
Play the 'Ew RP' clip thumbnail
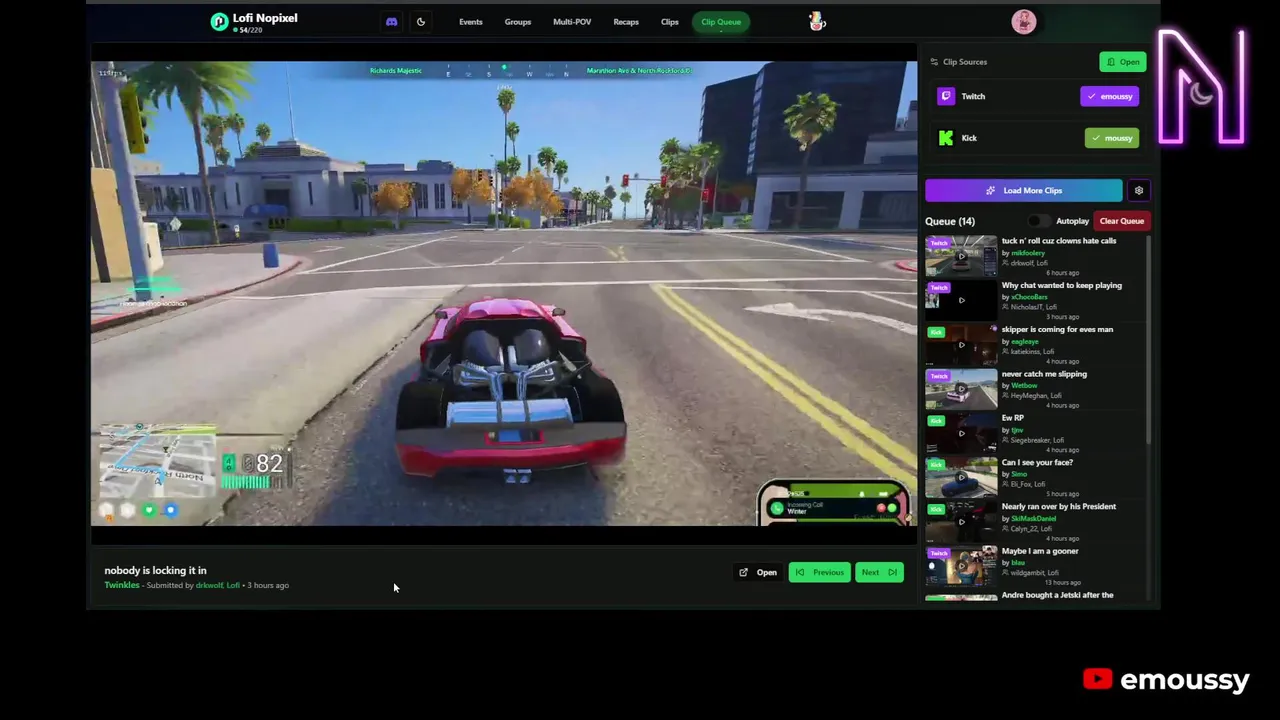(961, 433)
